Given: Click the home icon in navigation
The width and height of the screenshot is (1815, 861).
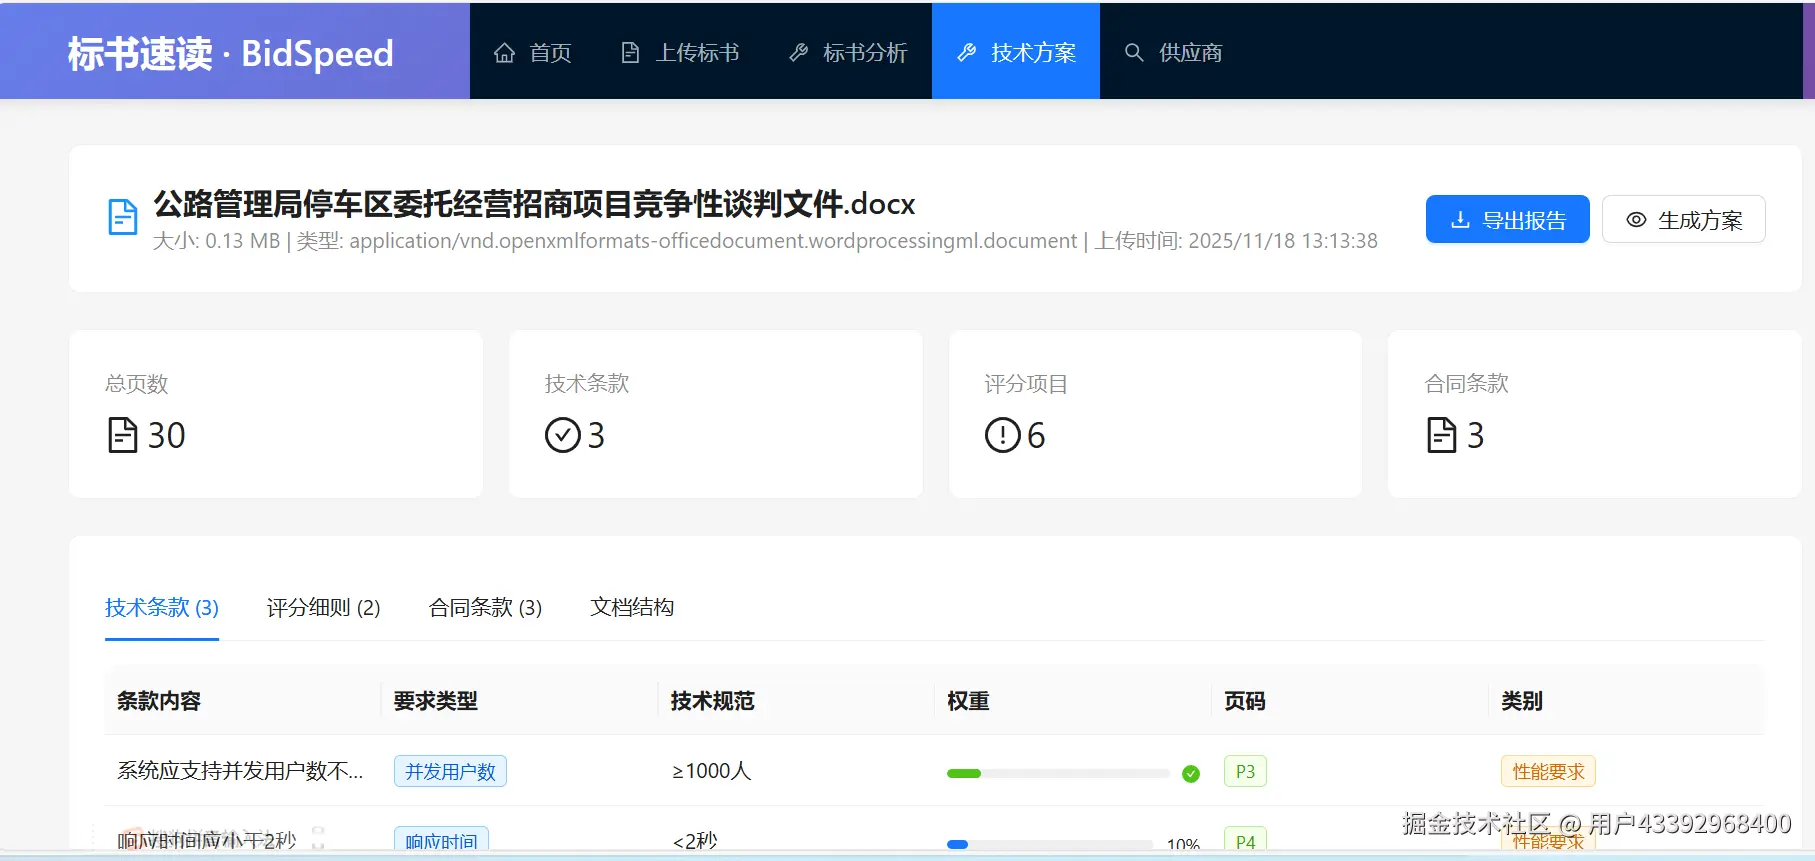Looking at the screenshot, I should 505,53.
